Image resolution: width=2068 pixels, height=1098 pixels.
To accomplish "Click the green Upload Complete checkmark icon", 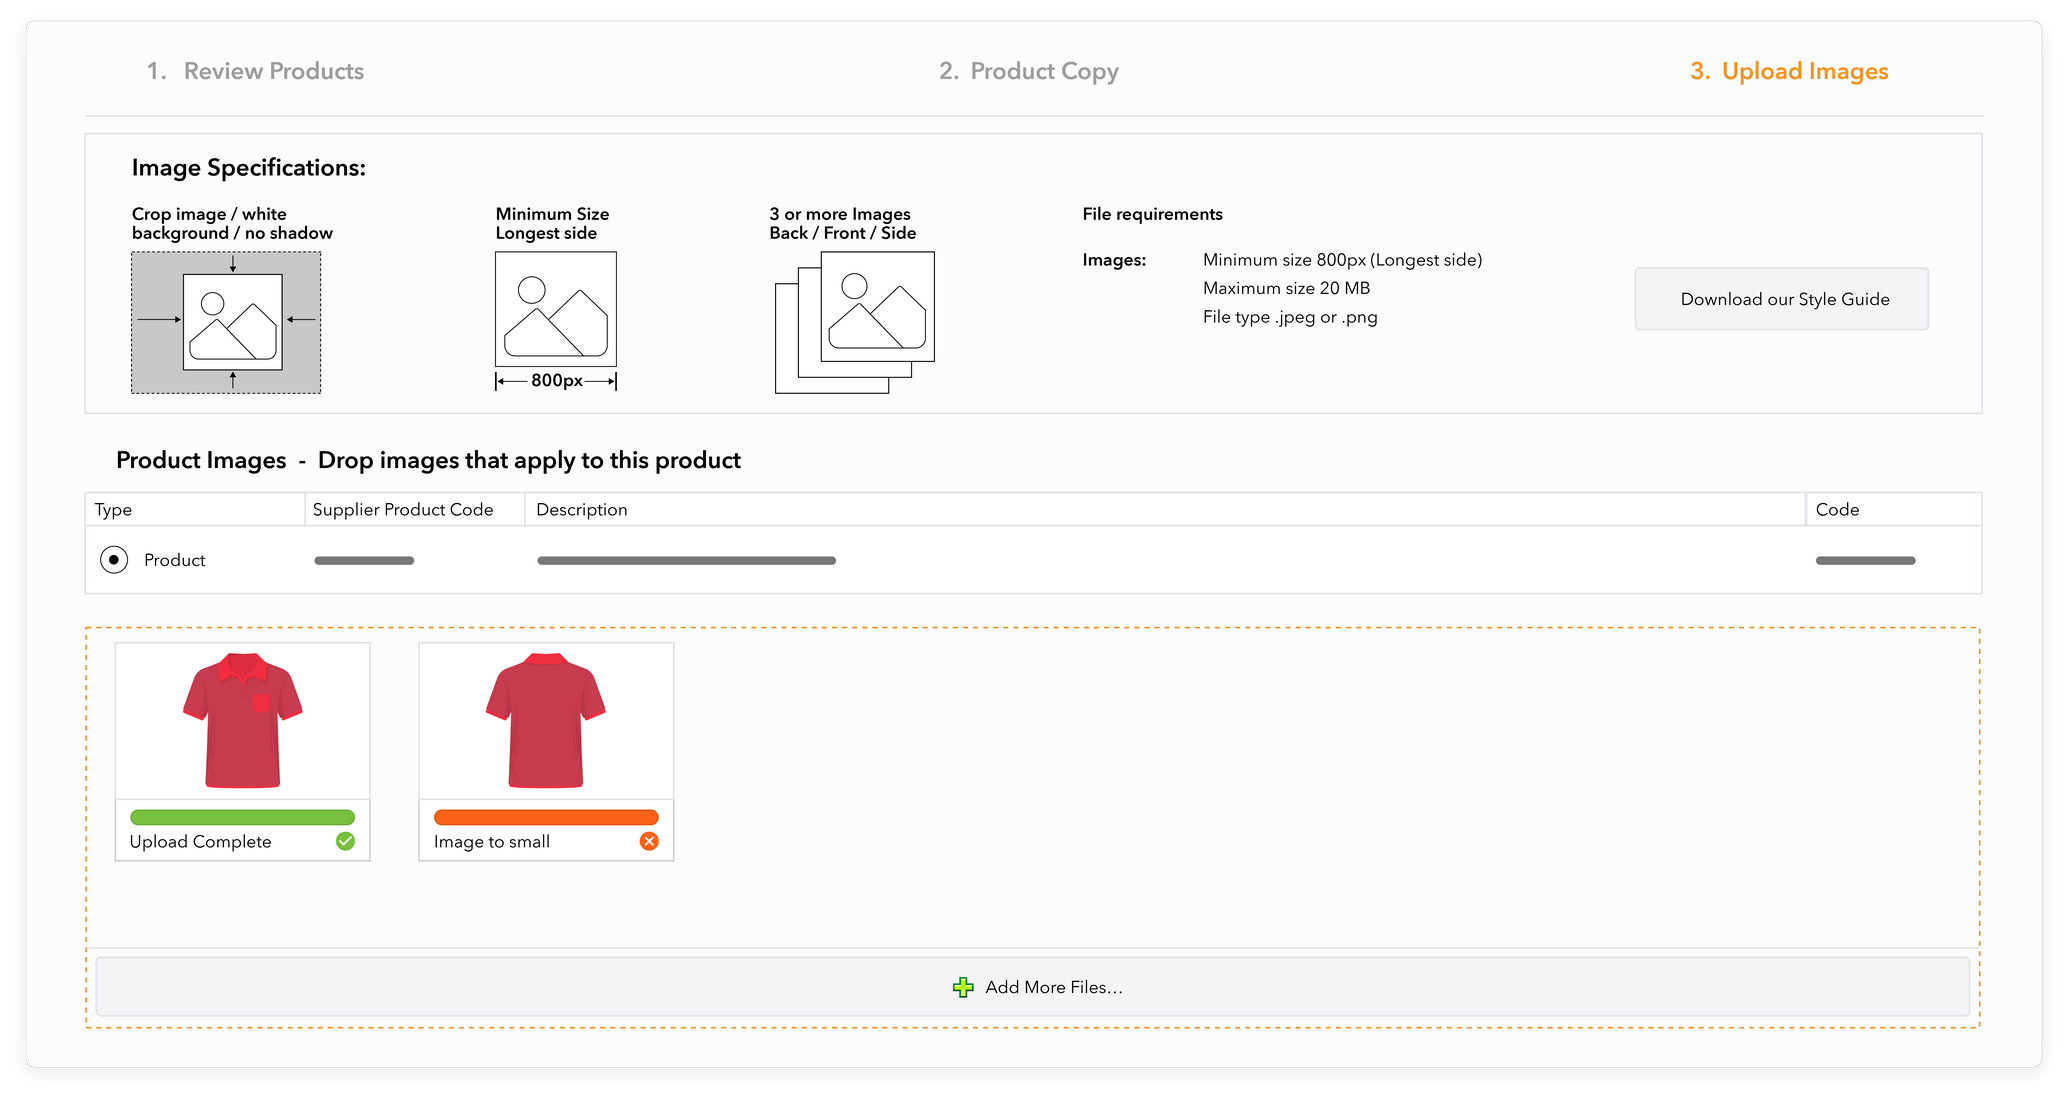I will coord(345,841).
